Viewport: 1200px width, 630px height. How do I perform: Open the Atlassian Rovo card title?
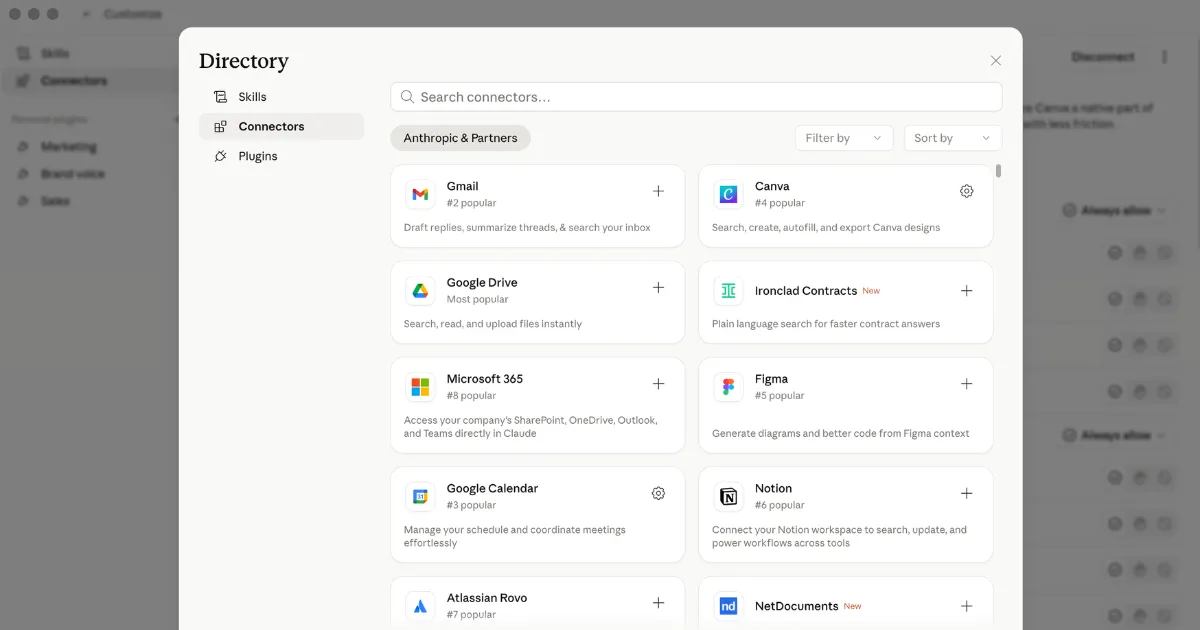[487, 598]
